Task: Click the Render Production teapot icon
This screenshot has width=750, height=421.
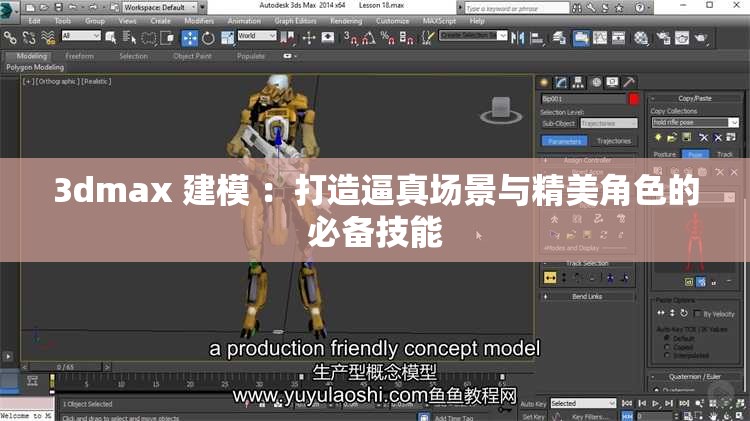Action: [701, 38]
